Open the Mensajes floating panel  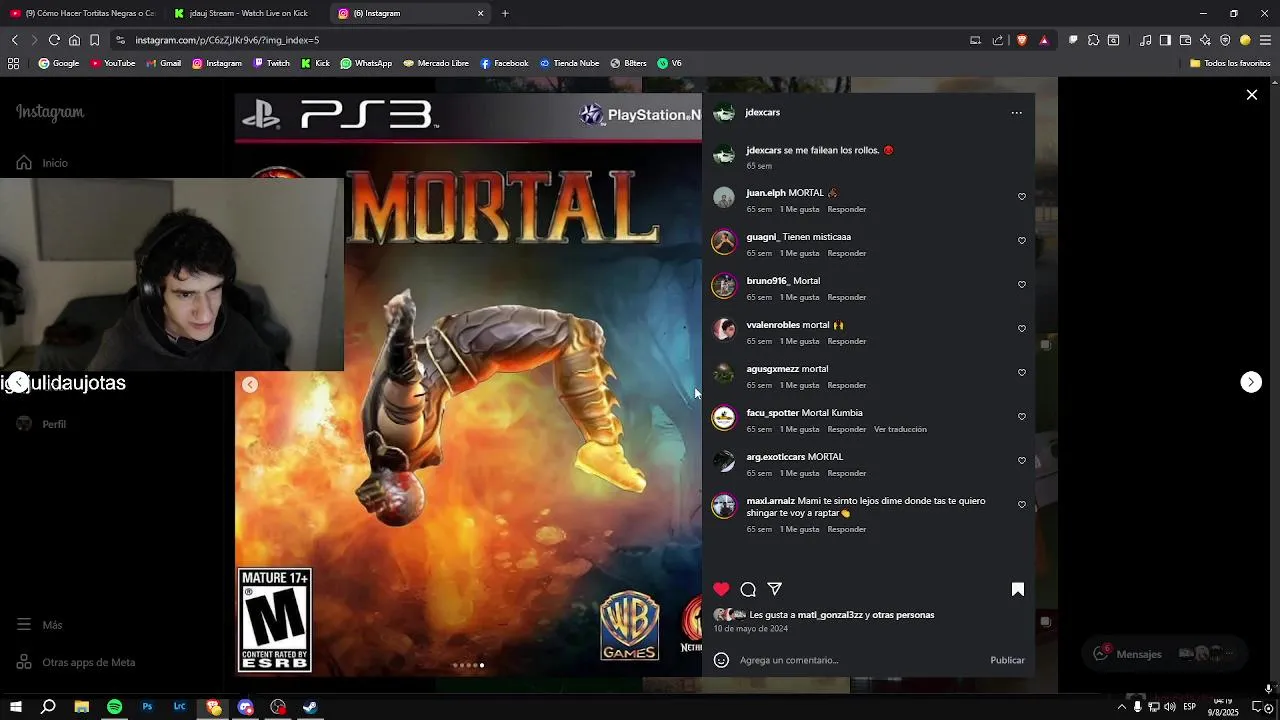1165,654
